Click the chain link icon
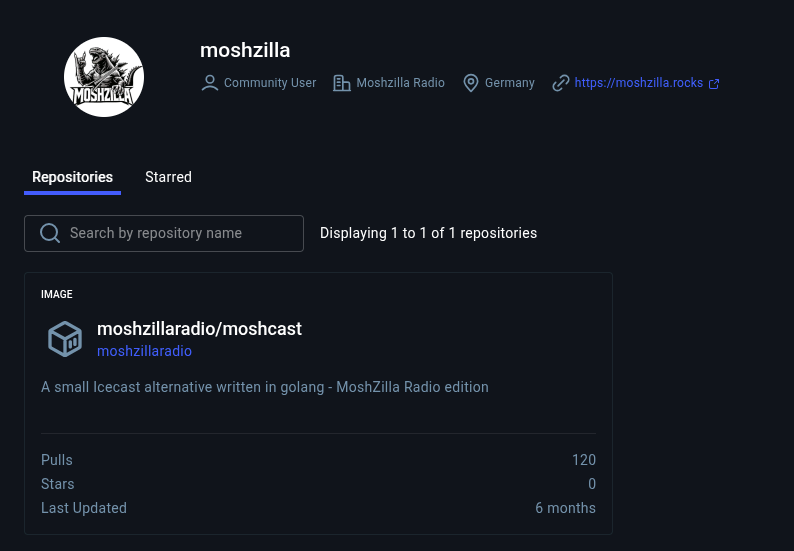Screen dimensions: 794x551 (561, 83)
